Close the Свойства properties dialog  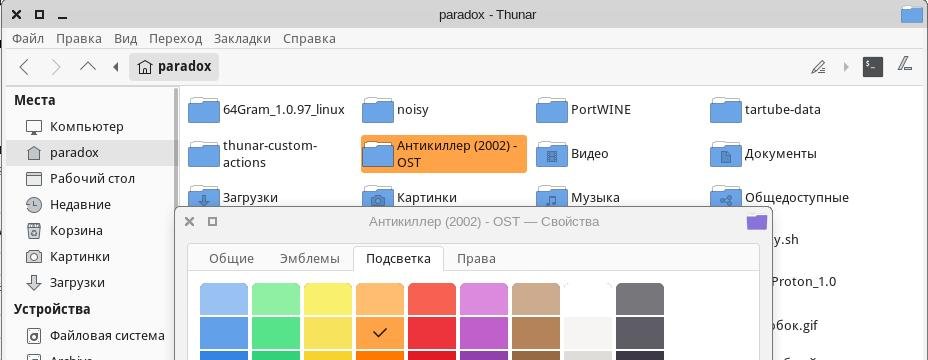click(x=189, y=222)
